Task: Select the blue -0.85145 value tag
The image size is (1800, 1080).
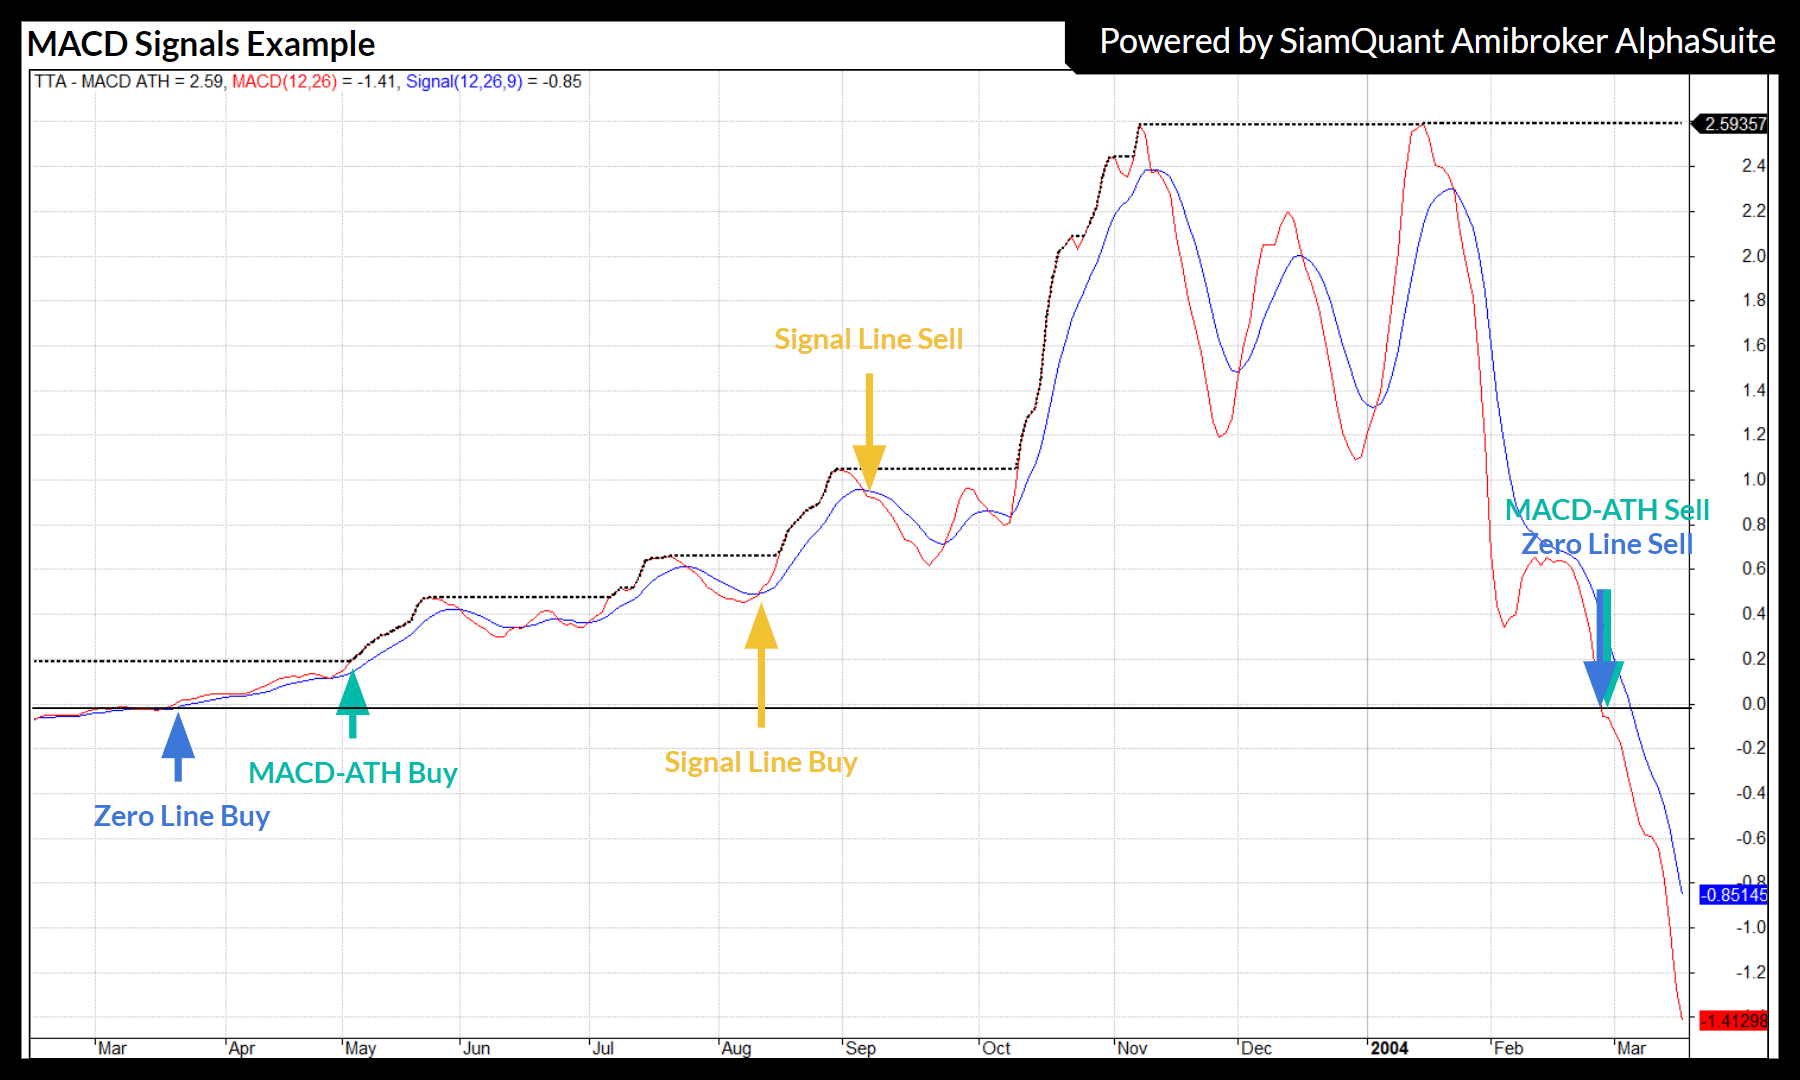Action: coord(1733,895)
